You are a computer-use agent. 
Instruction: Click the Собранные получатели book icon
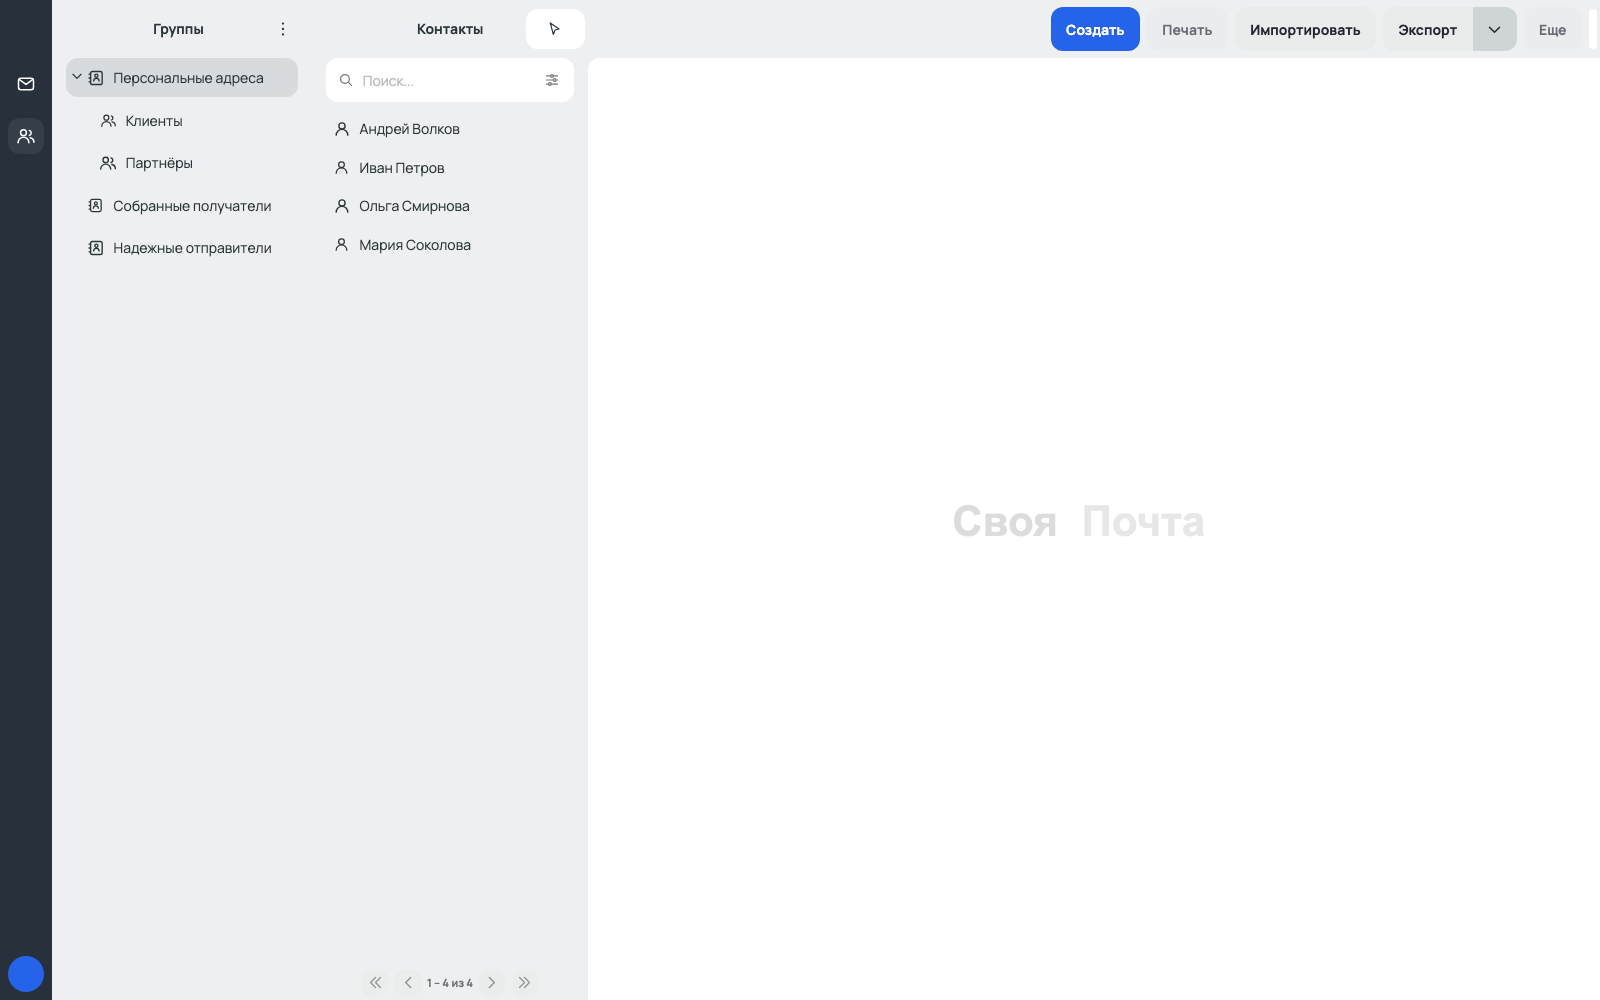(96, 206)
